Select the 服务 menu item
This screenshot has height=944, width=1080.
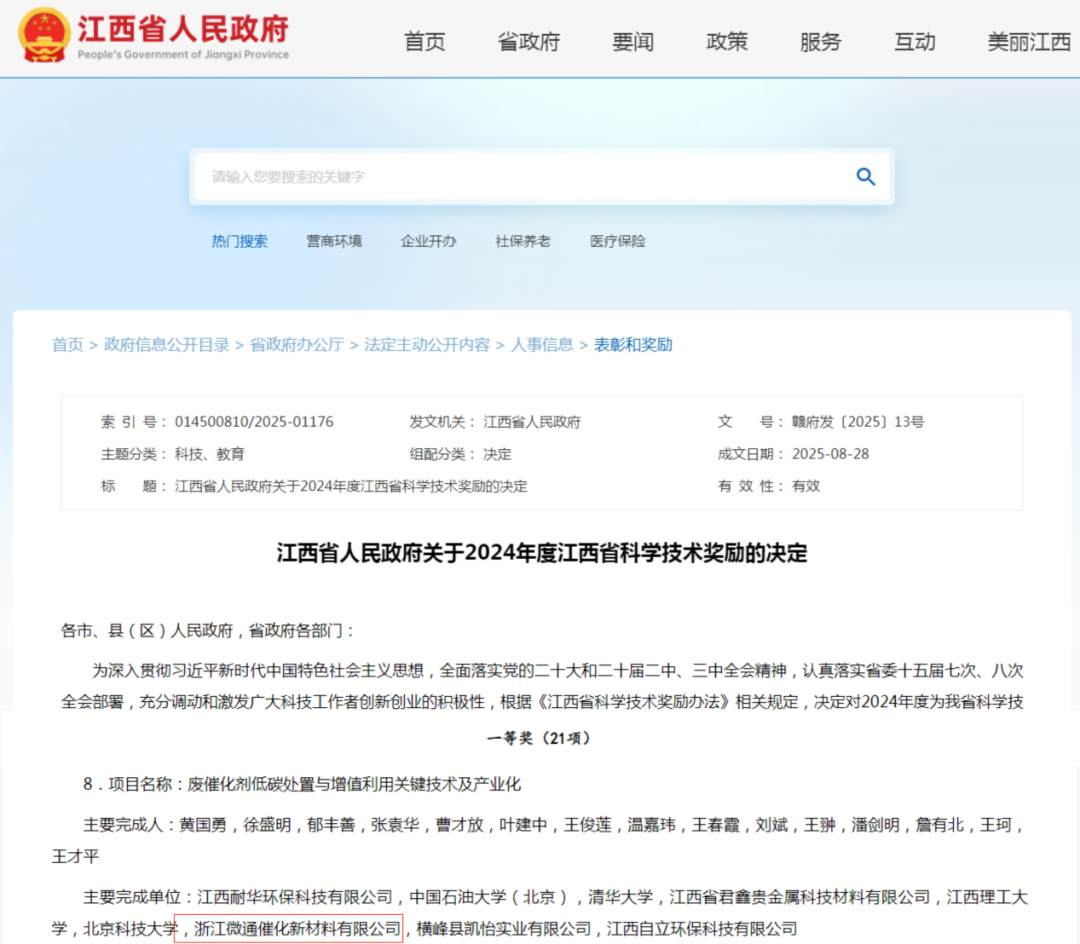click(x=820, y=42)
